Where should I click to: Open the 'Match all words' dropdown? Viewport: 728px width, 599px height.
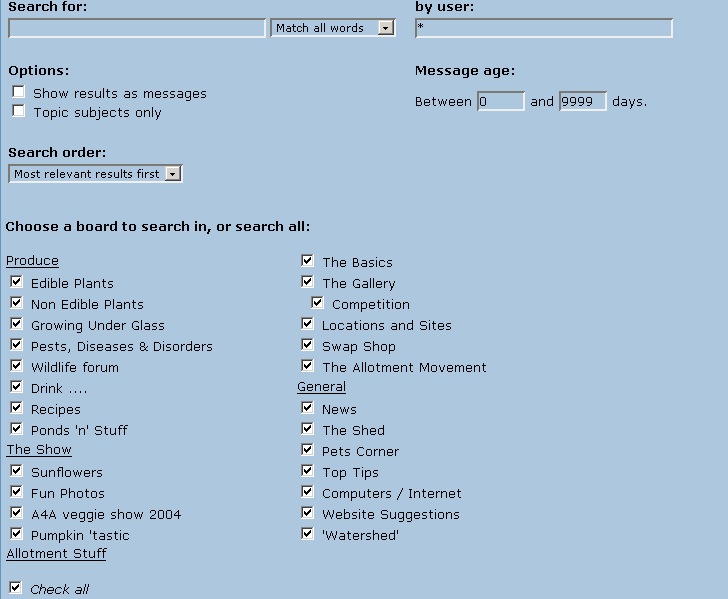(386, 28)
